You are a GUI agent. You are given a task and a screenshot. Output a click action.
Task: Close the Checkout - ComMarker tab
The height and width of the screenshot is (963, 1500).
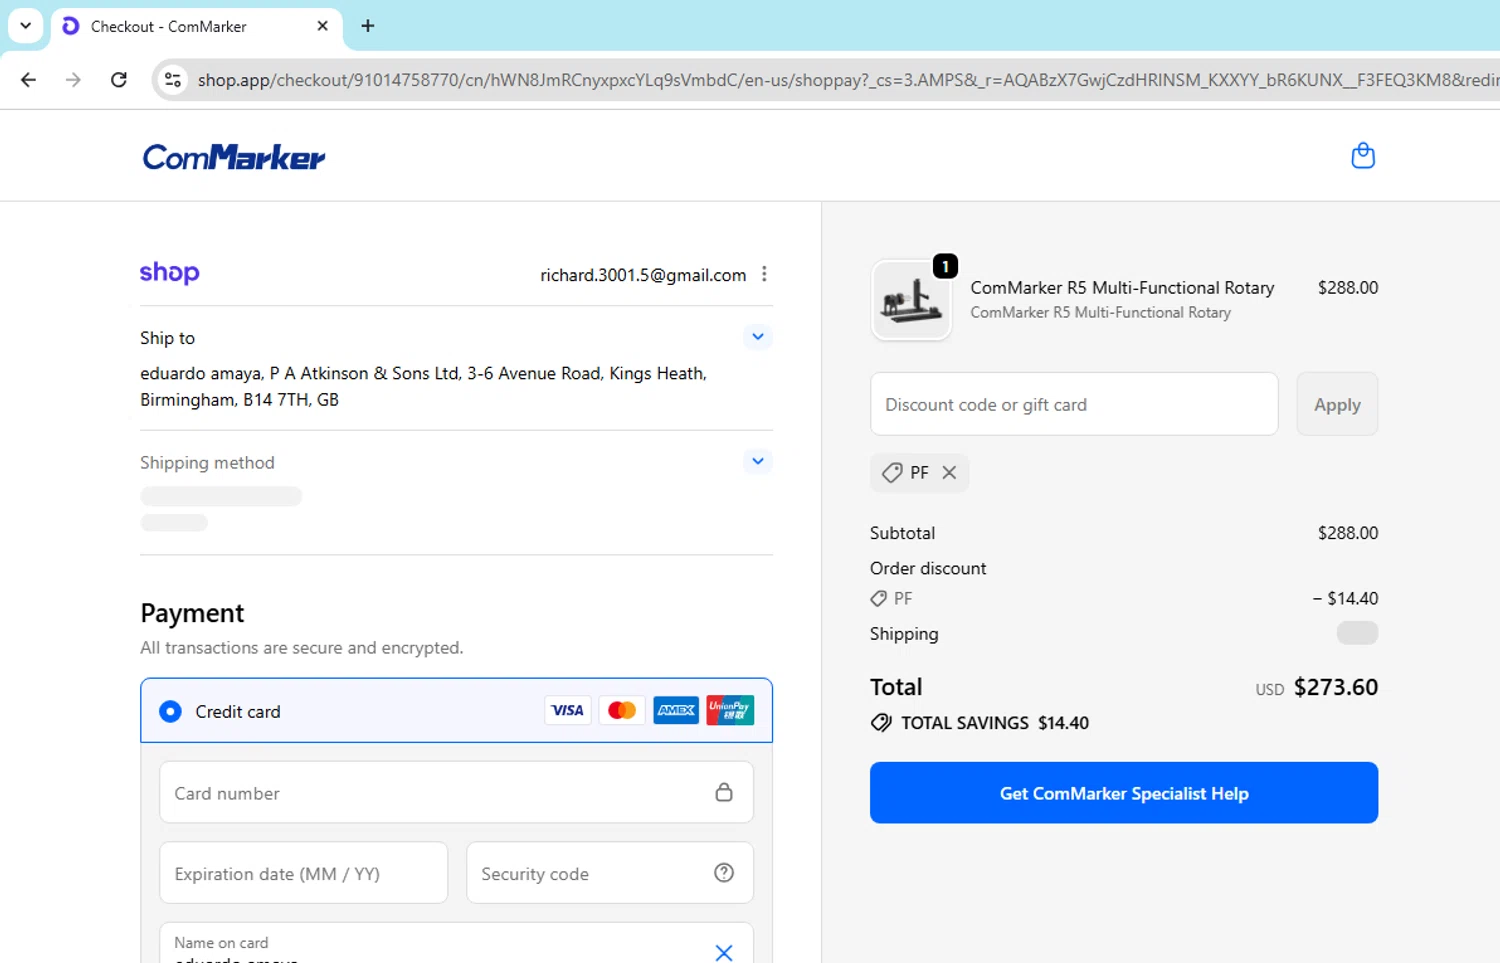tap(322, 26)
